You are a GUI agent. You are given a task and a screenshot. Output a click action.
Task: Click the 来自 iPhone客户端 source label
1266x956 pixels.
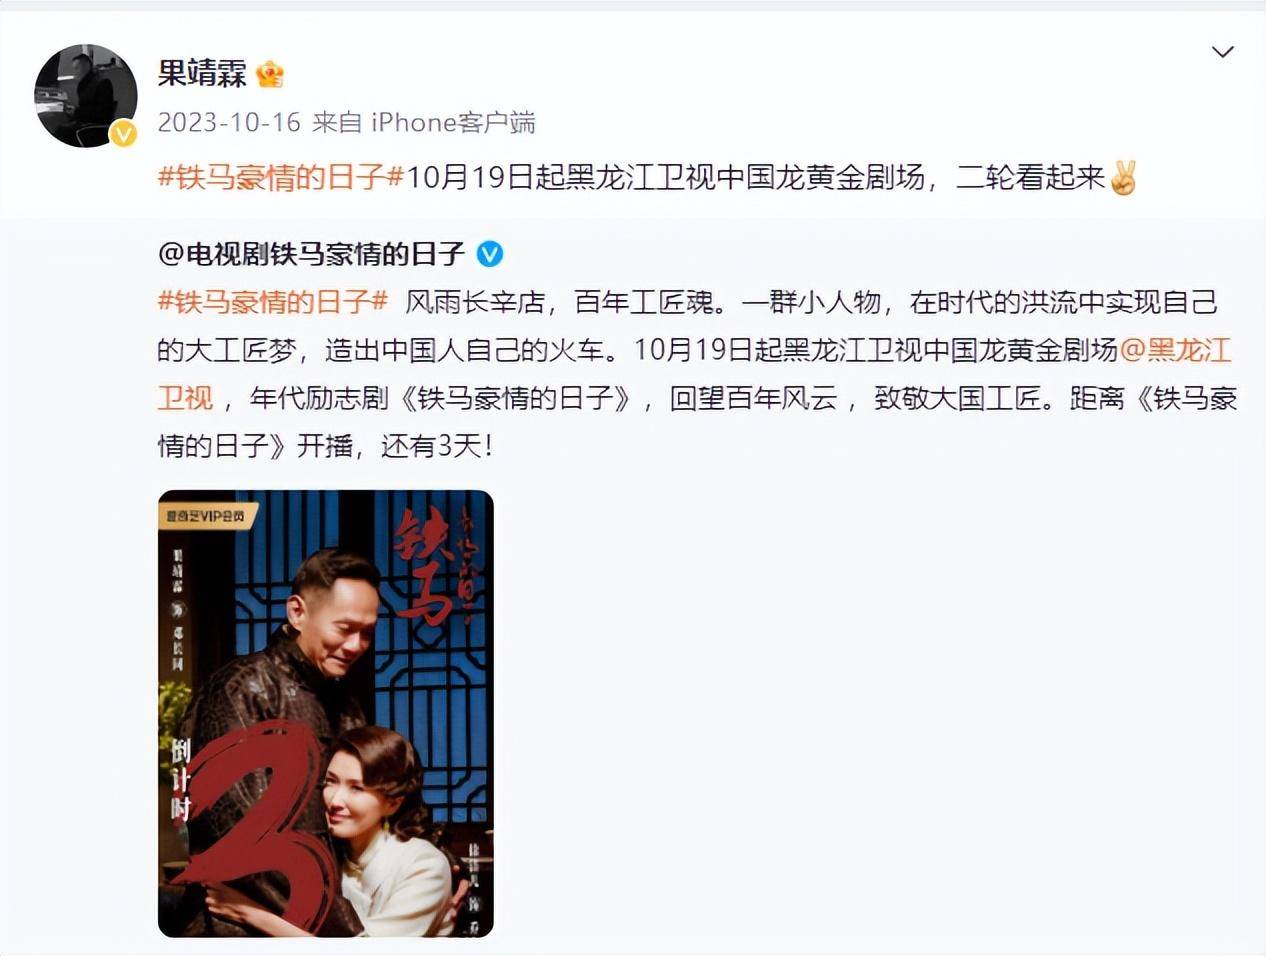coord(424,123)
